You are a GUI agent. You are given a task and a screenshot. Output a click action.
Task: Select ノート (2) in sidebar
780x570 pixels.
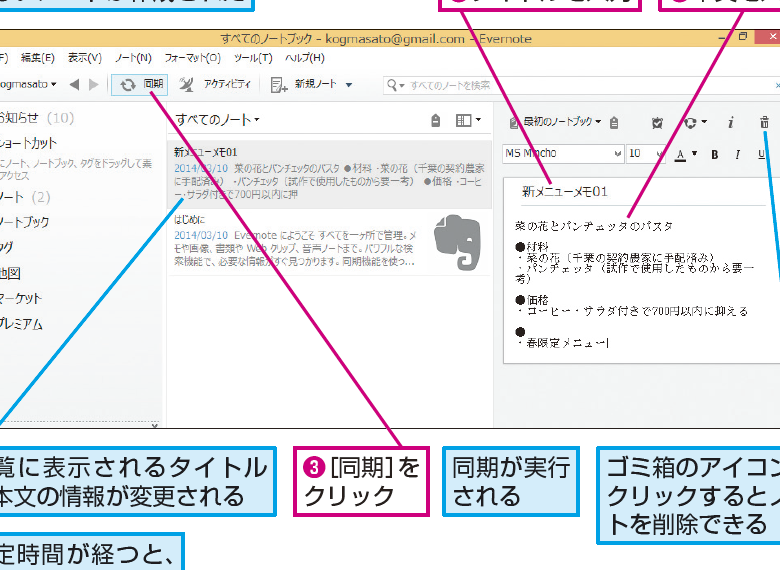25,197
